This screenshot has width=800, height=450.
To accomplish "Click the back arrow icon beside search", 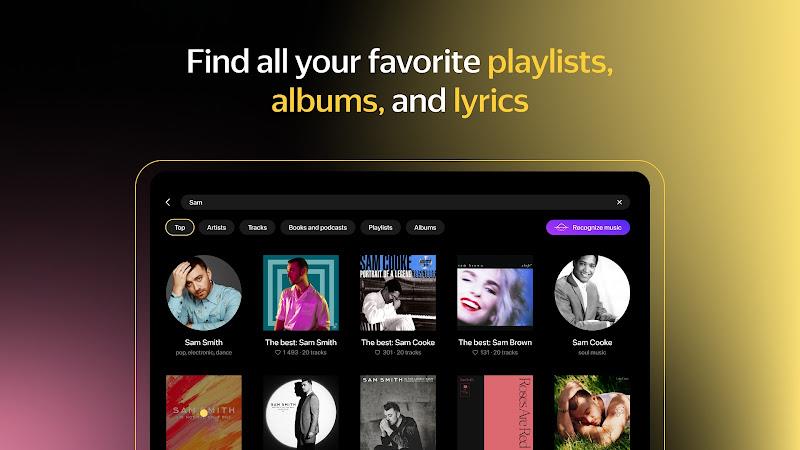I will point(168,203).
